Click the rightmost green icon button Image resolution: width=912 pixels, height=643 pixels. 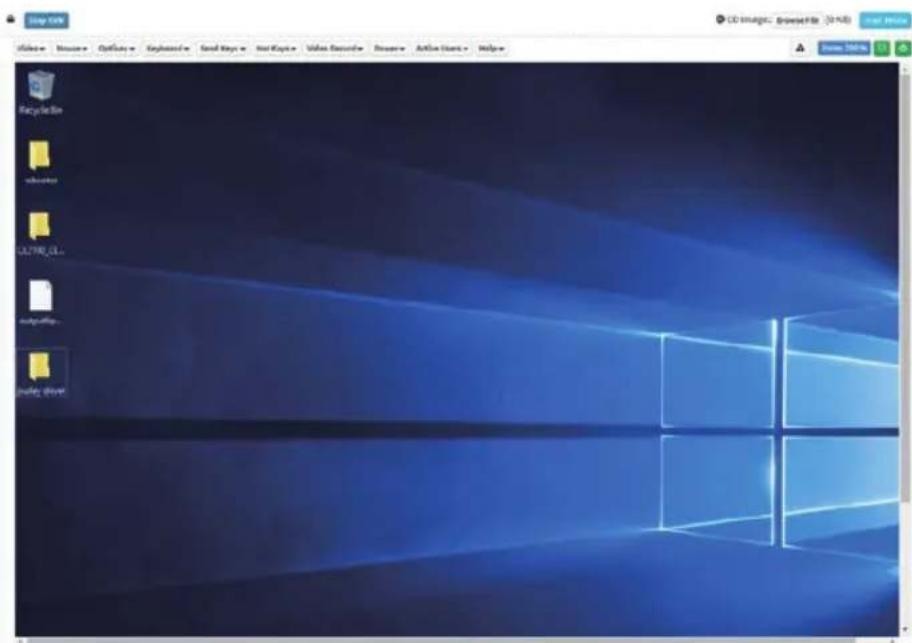pos(903,48)
